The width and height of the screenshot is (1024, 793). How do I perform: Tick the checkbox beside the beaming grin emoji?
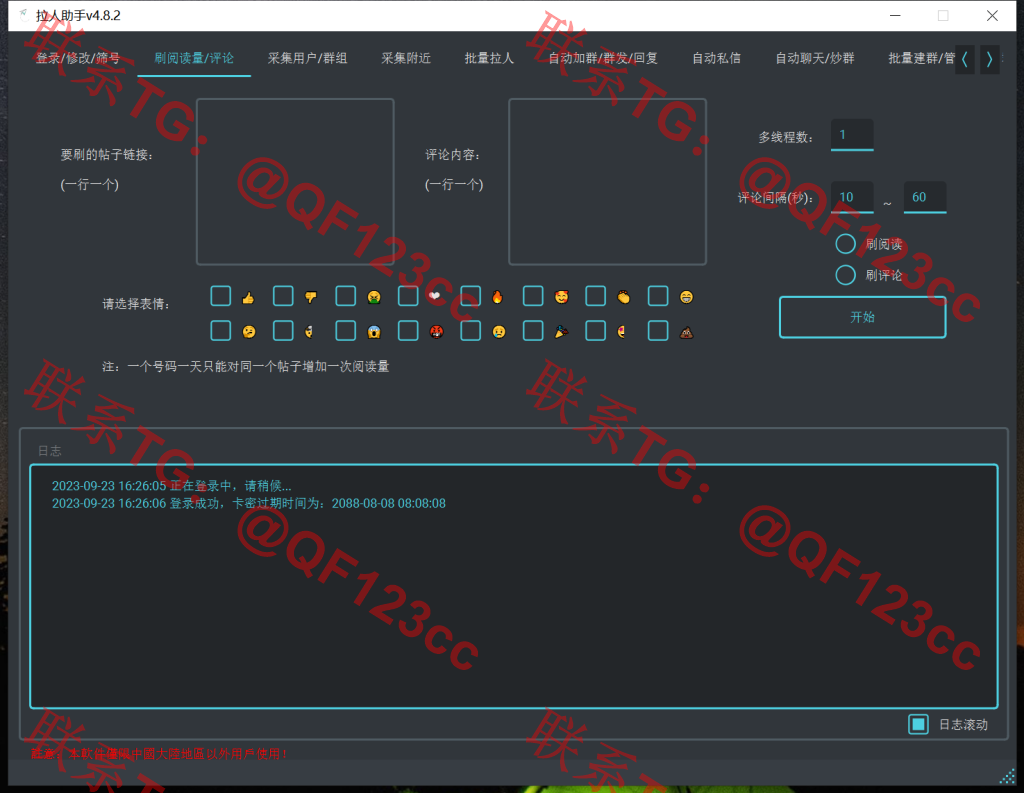tap(658, 296)
